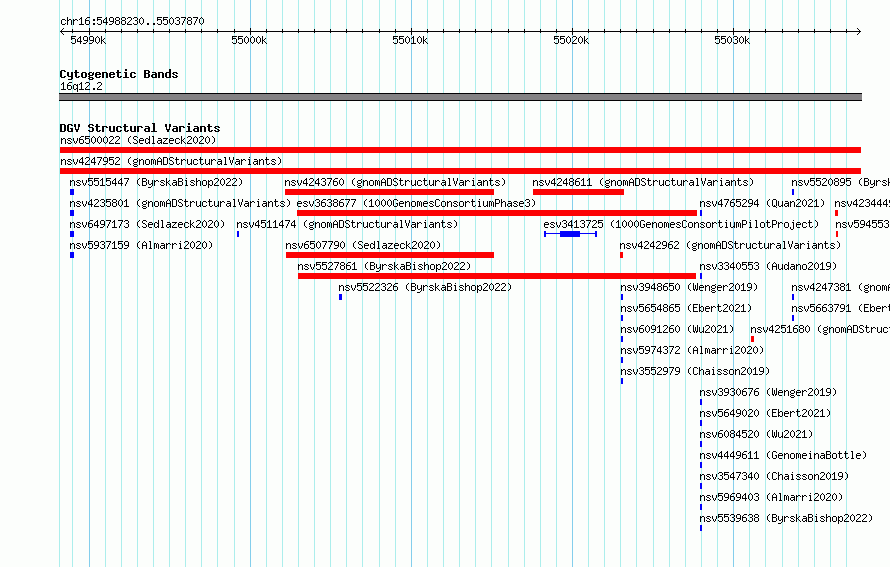The image size is (890, 567).
Task: Select the esv3638677 (1000GenomesConsortiumPhase3) label
Action: 416,203
